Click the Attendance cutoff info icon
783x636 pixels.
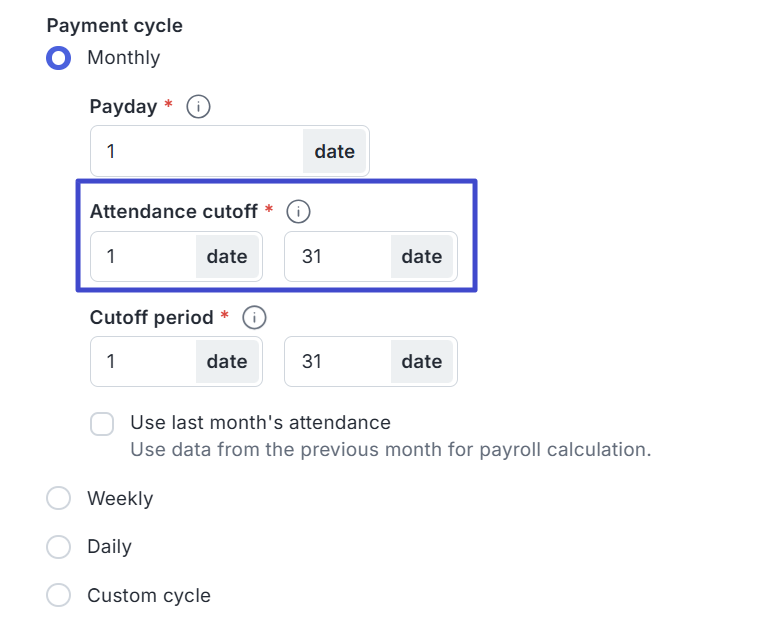click(299, 211)
